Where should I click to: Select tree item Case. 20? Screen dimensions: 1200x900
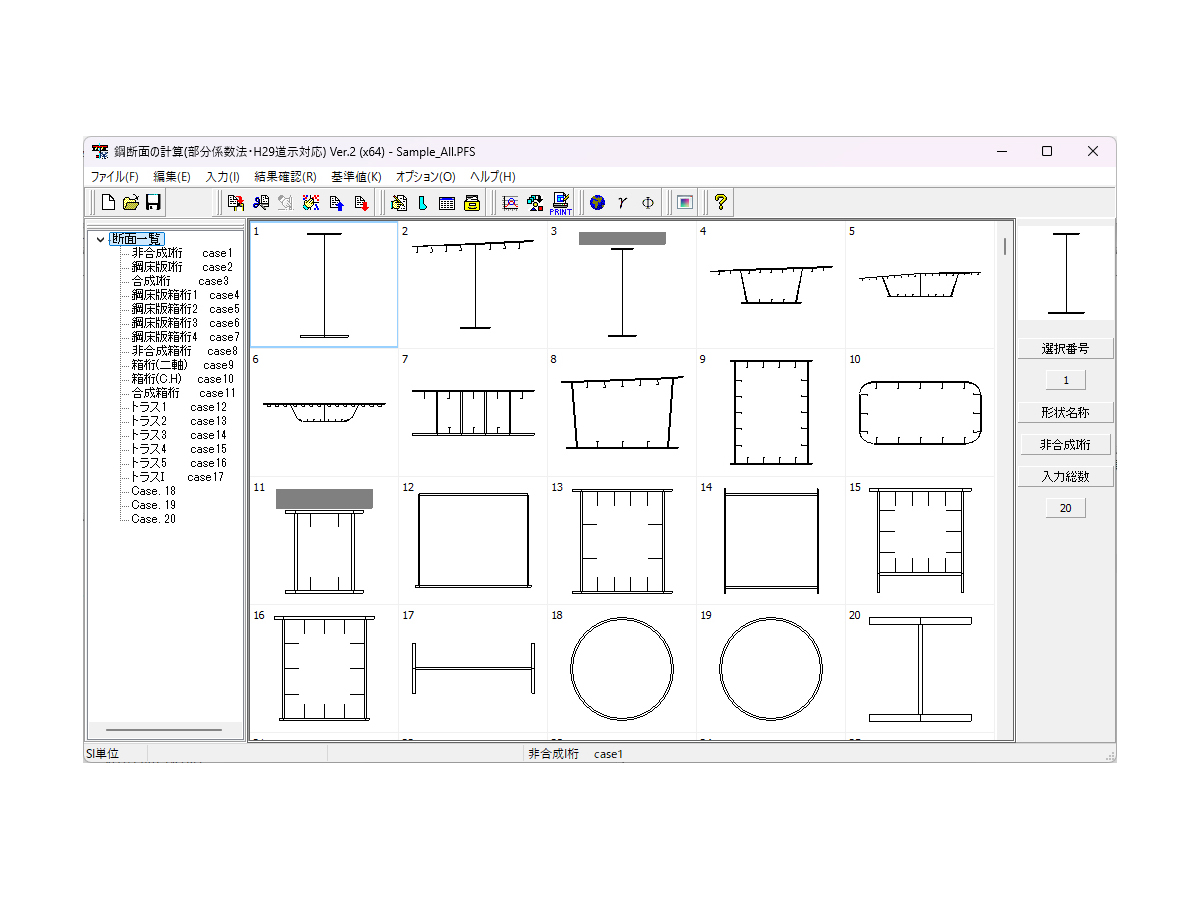153,519
